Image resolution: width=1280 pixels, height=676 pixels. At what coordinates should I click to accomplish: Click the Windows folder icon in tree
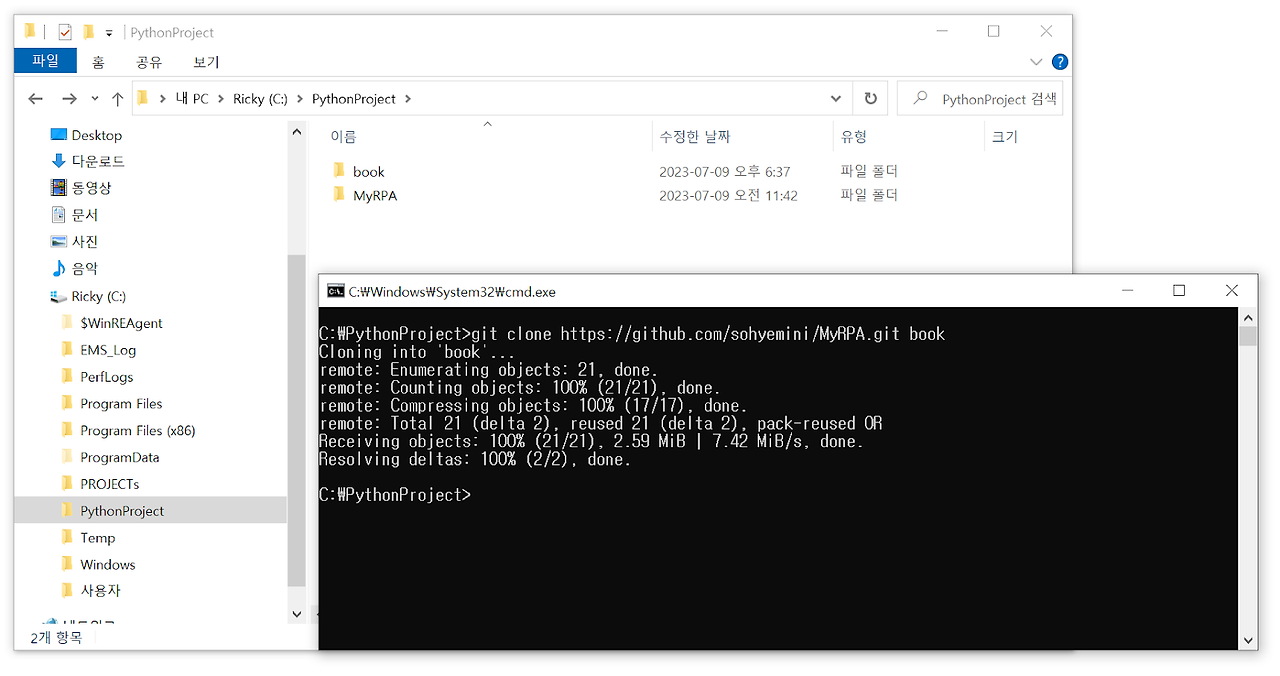tap(67, 564)
